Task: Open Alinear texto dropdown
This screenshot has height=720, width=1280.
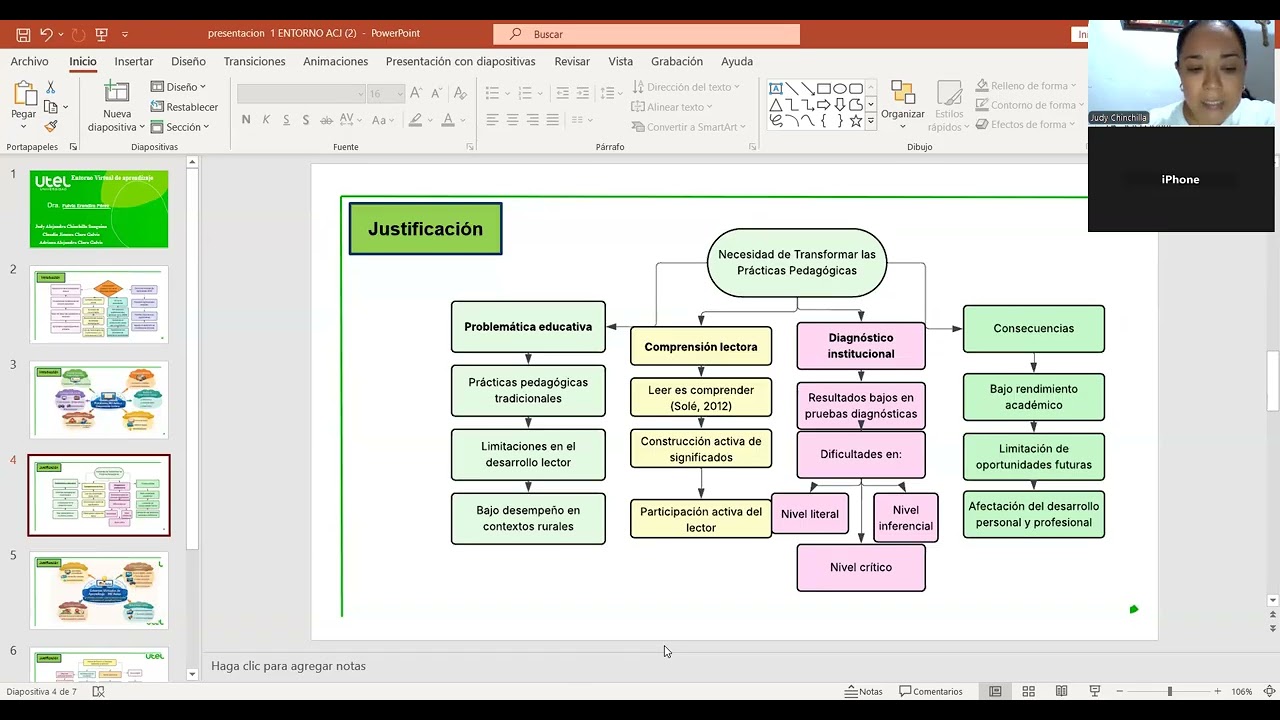Action: click(672, 107)
